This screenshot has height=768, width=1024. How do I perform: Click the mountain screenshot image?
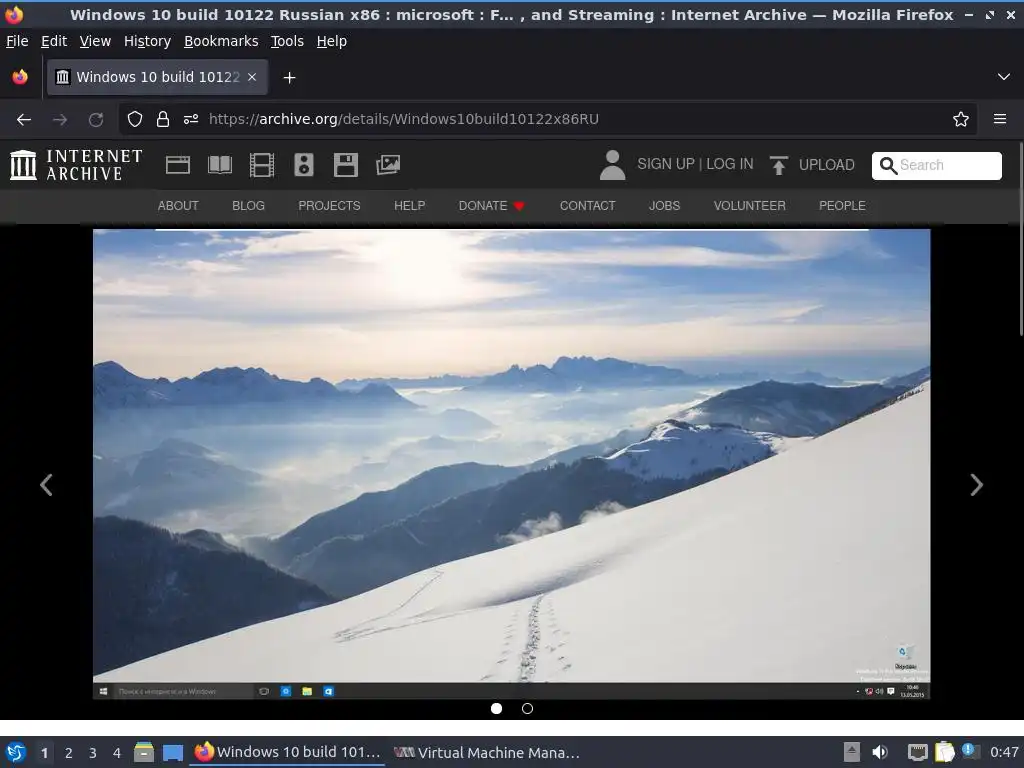[511, 464]
